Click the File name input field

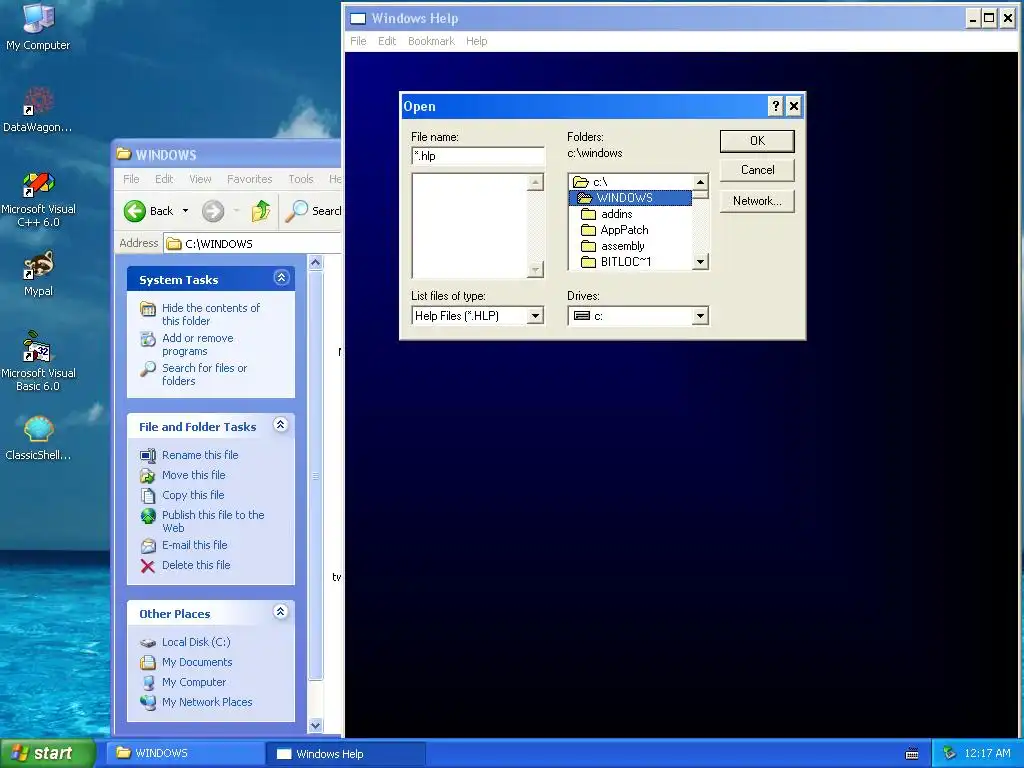tap(478, 156)
